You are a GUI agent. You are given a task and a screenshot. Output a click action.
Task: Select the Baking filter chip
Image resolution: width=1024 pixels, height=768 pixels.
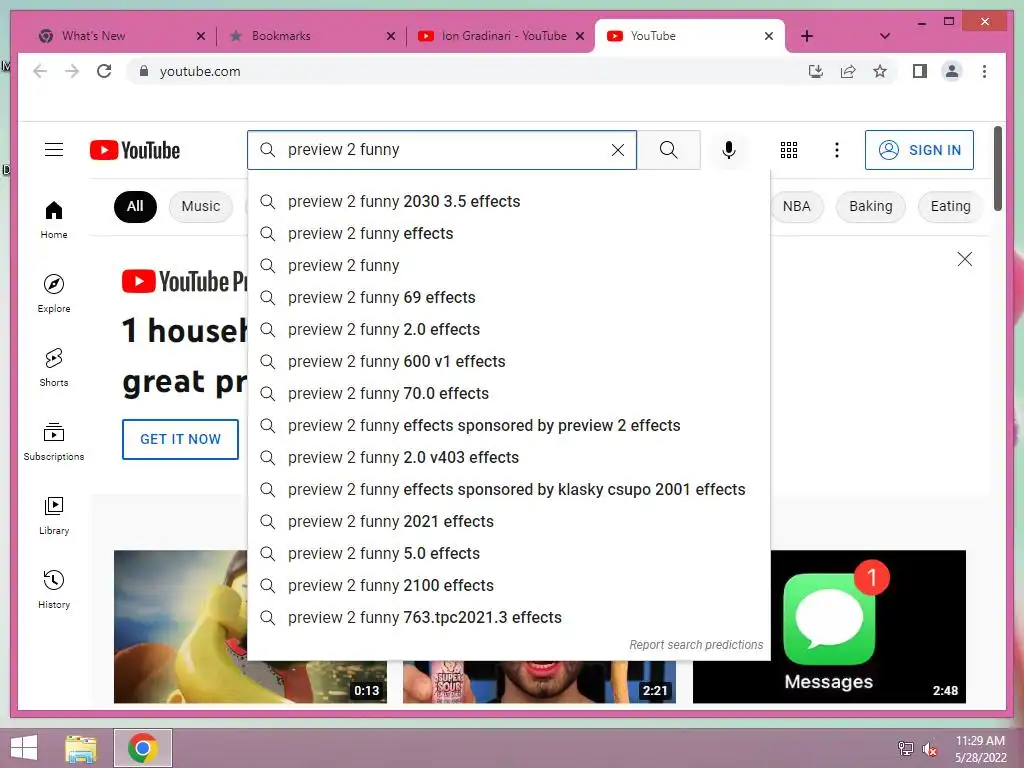tap(871, 206)
